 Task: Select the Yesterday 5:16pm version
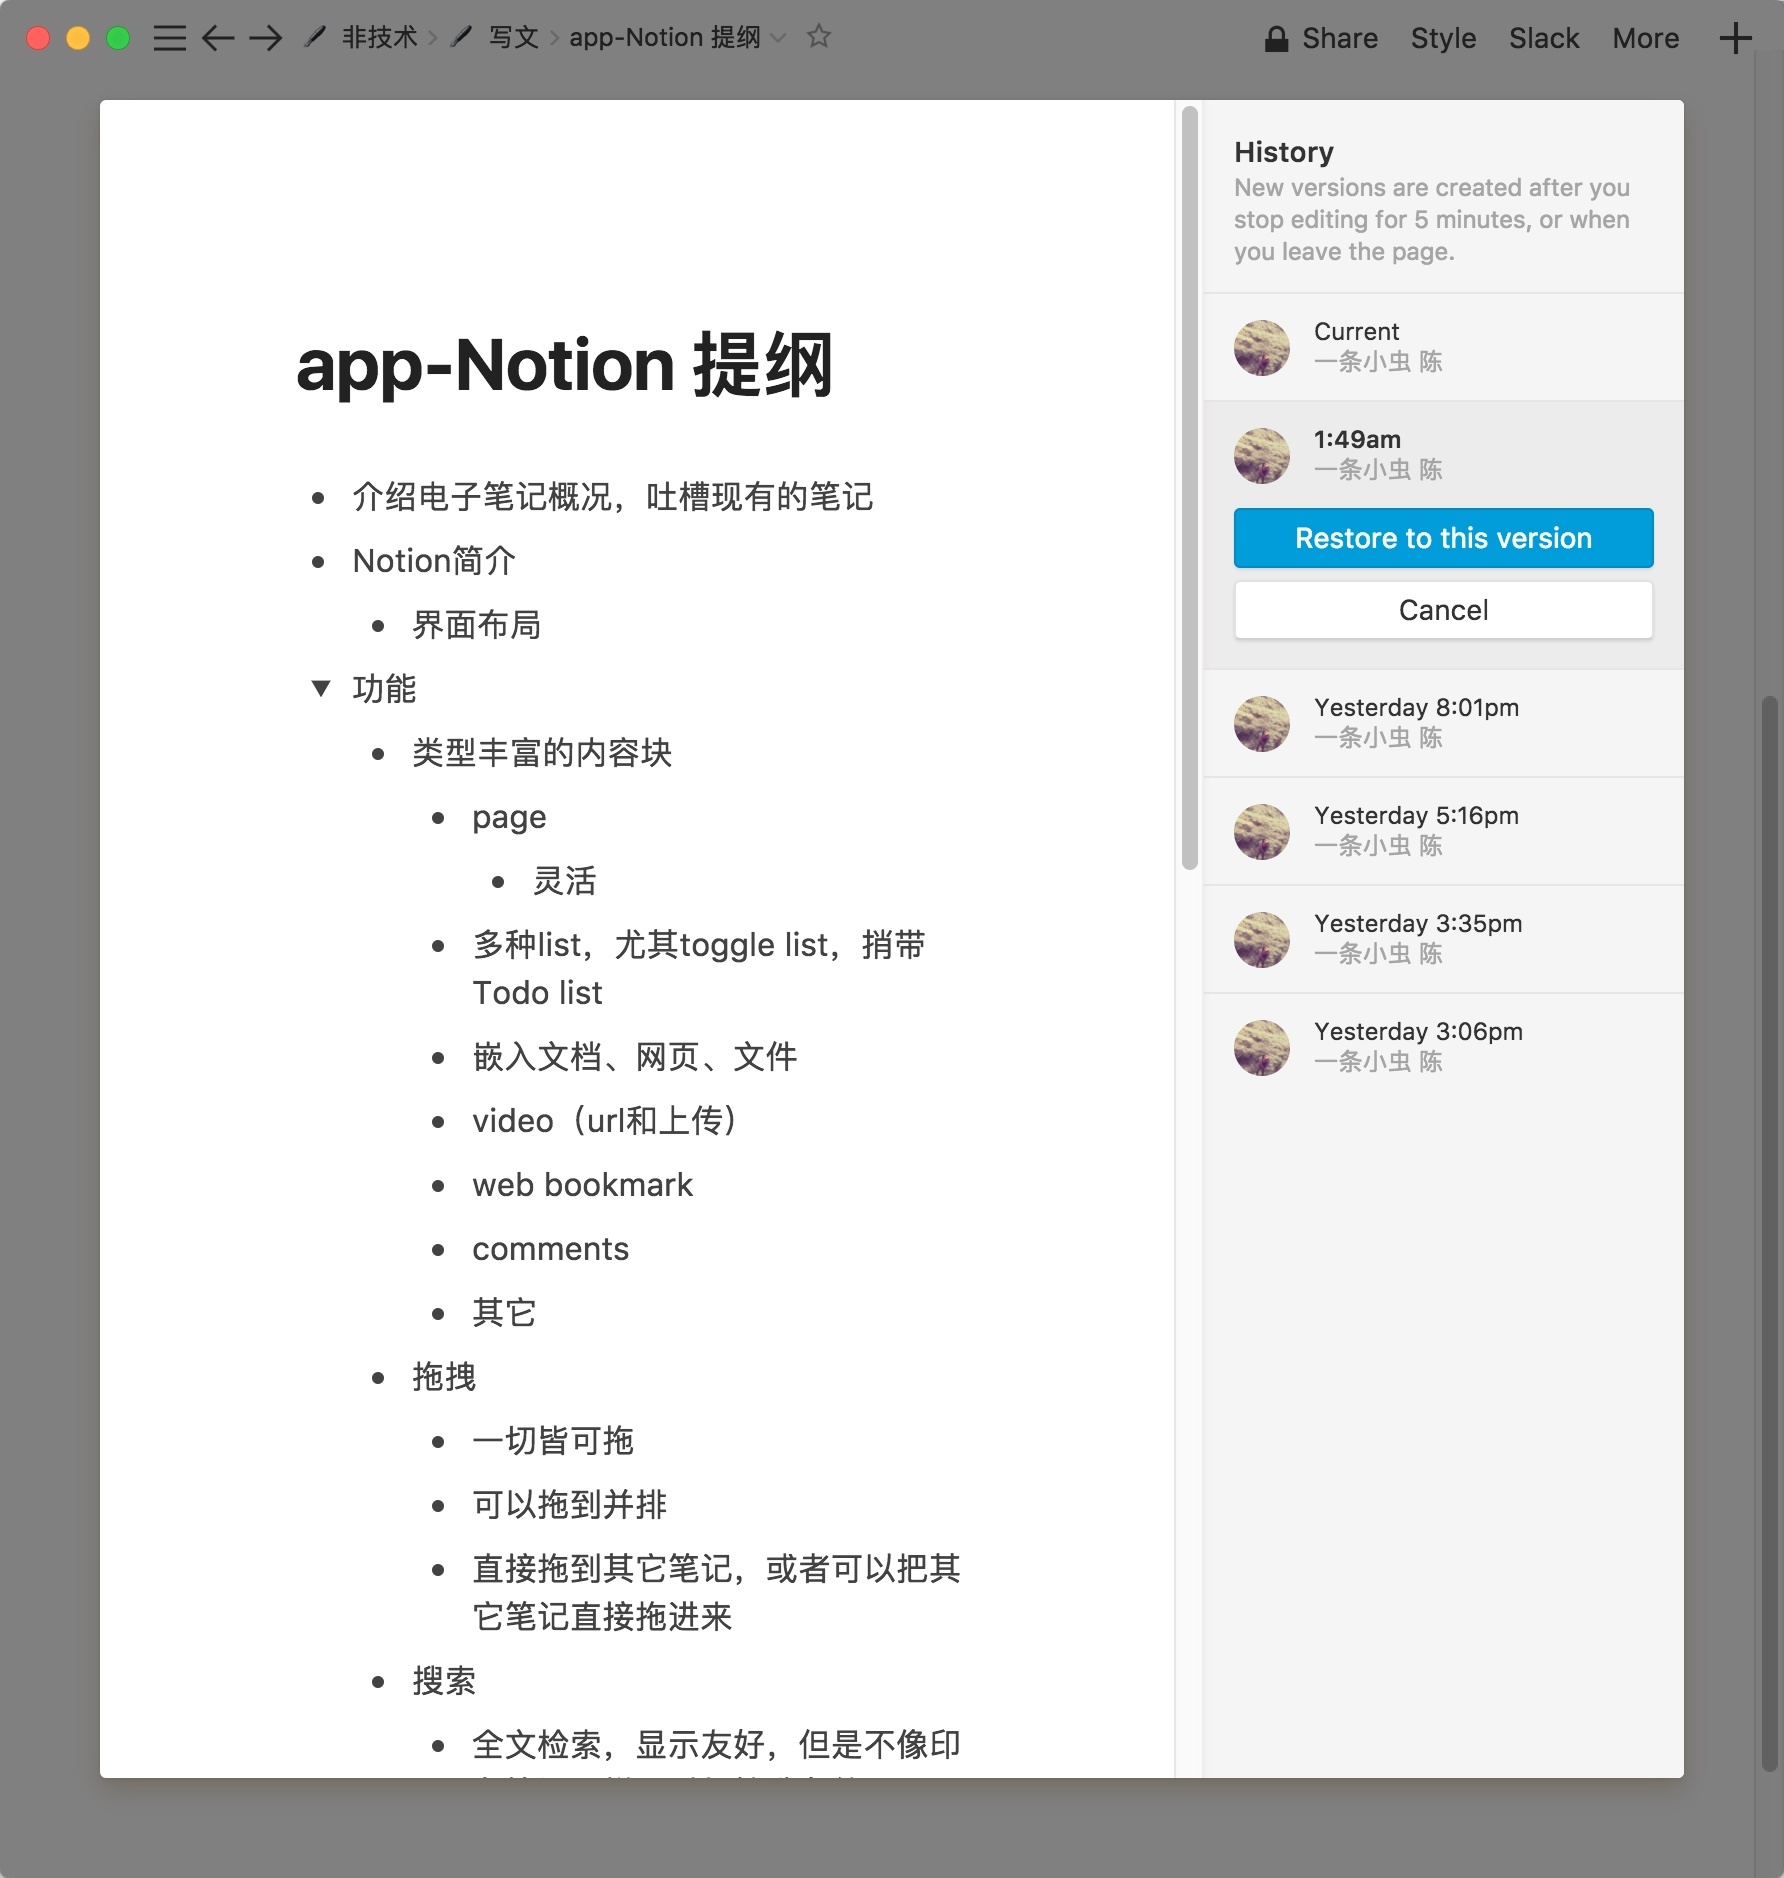pos(1443,831)
